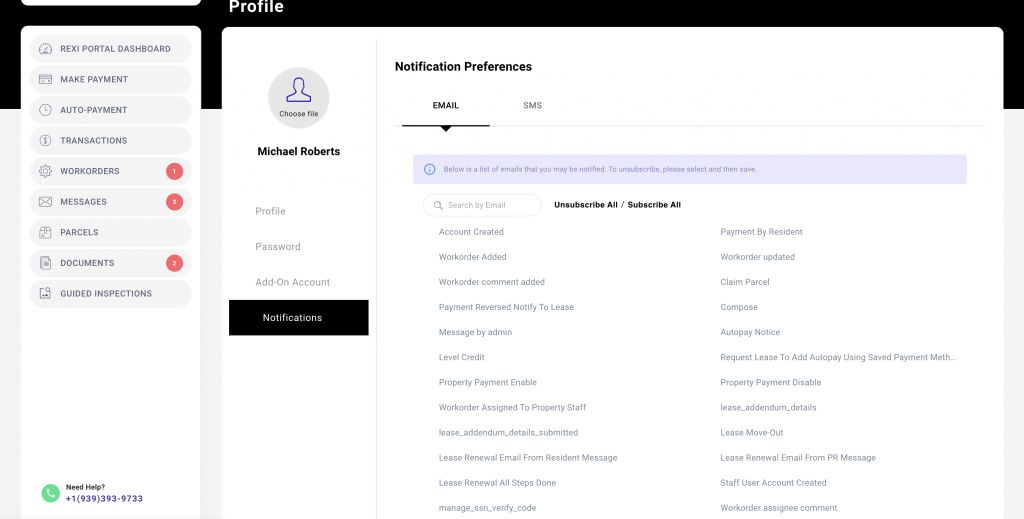The height and width of the screenshot is (519, 1024).
Task: Select the Email notifications tab
Action: click(445, 105)
